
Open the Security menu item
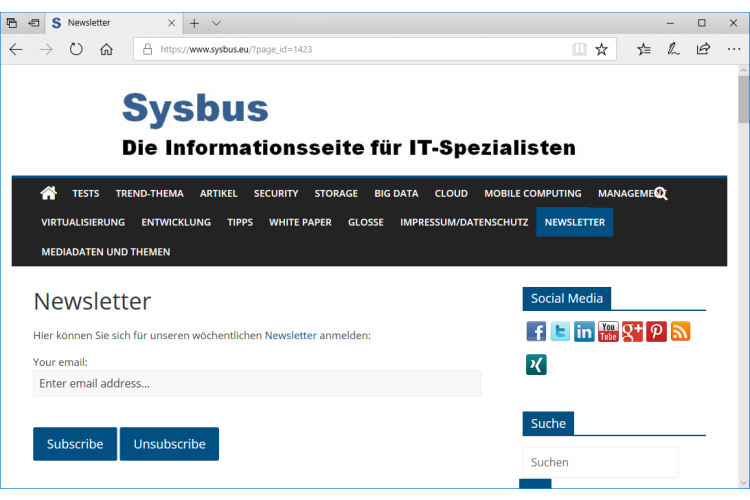(x=276, y=194)
